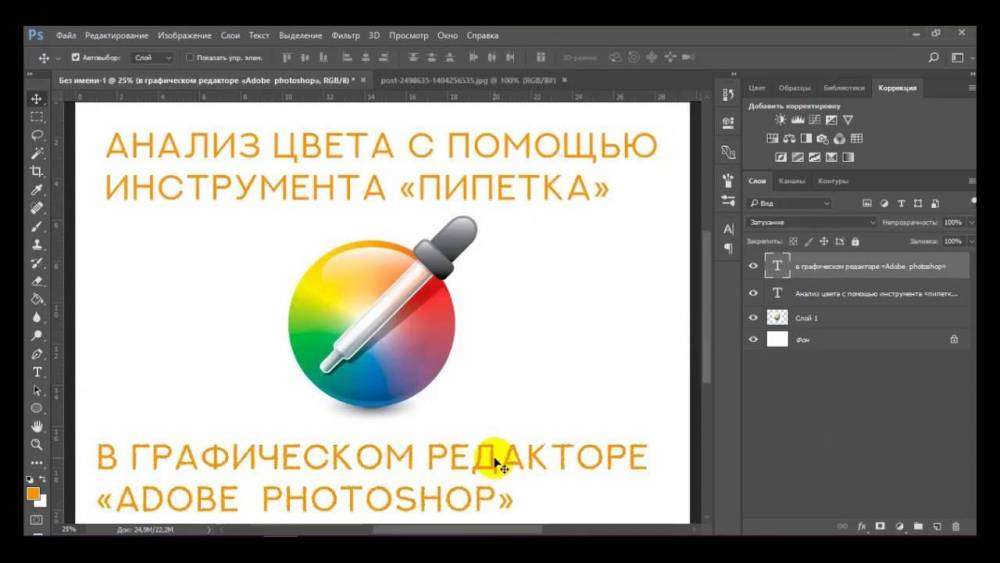Toggle lock transparent pixels icon

(x=793, y=242)
